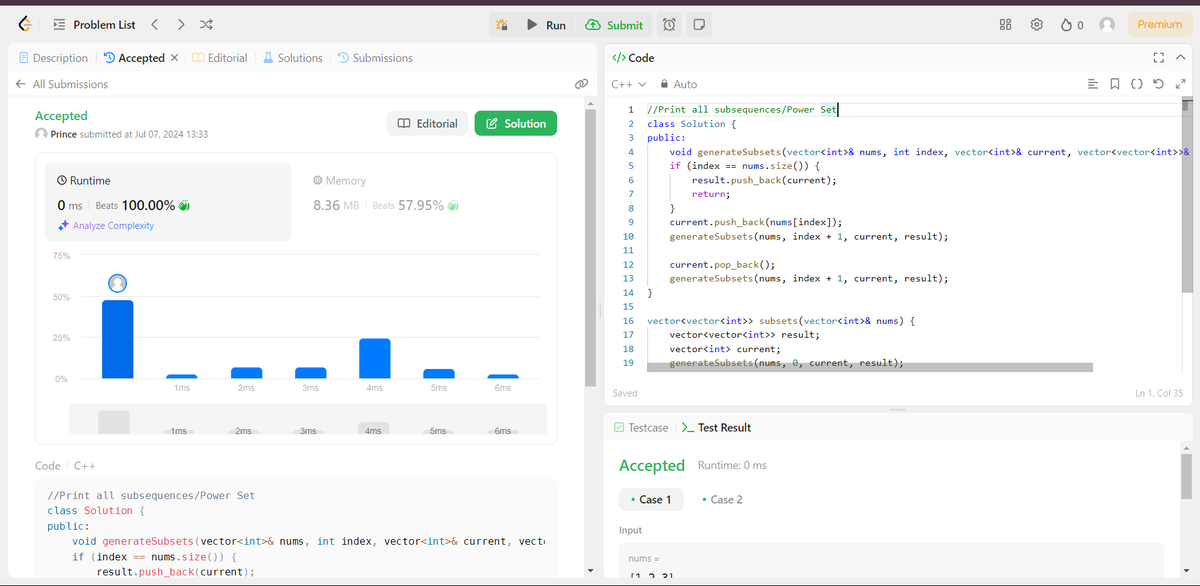Click the tallest 0ms runtime bar
This screenshot has height=586, width=1200.
point(117,339)
